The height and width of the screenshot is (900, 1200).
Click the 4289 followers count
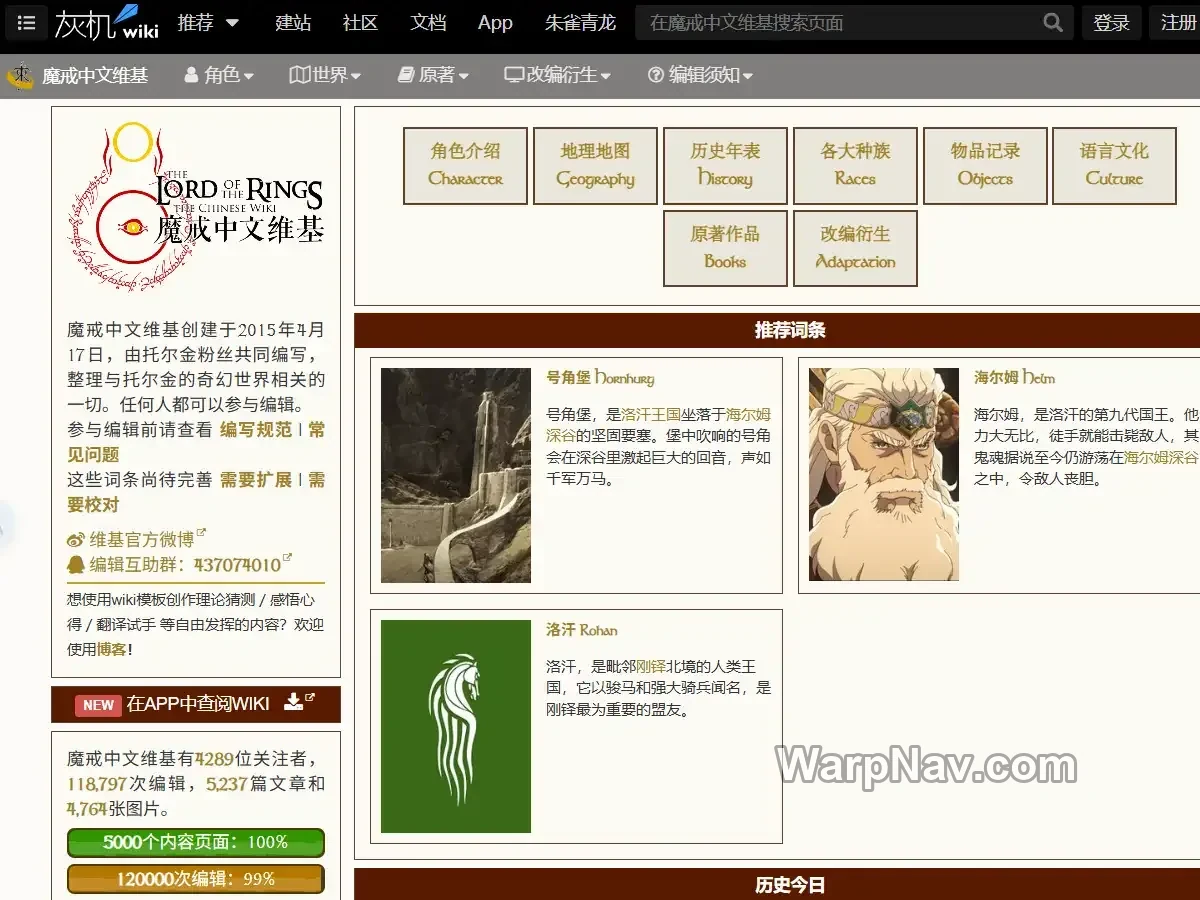click(x=214, y=759)
